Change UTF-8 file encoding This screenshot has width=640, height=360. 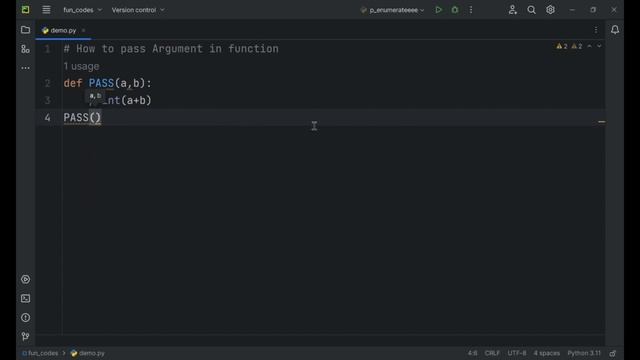(517, 353)
